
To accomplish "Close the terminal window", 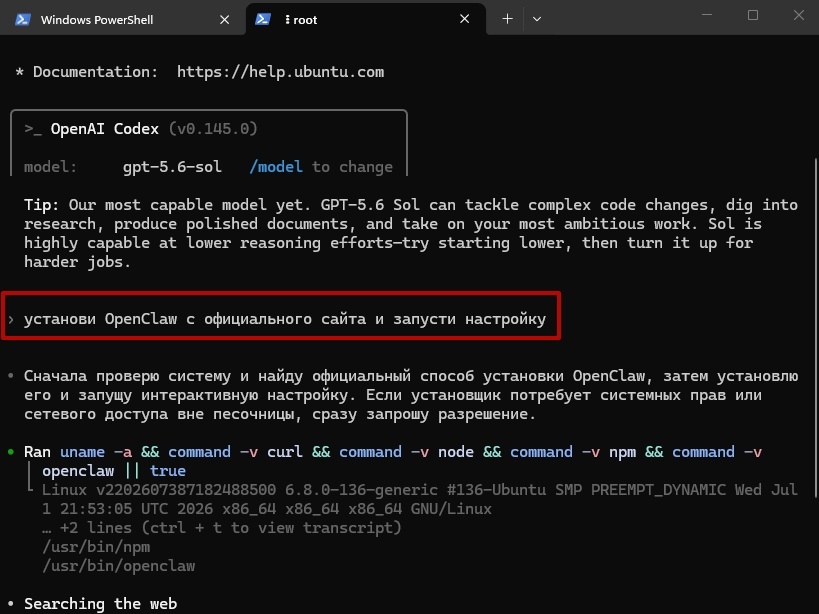I will [x=799, y=15].
